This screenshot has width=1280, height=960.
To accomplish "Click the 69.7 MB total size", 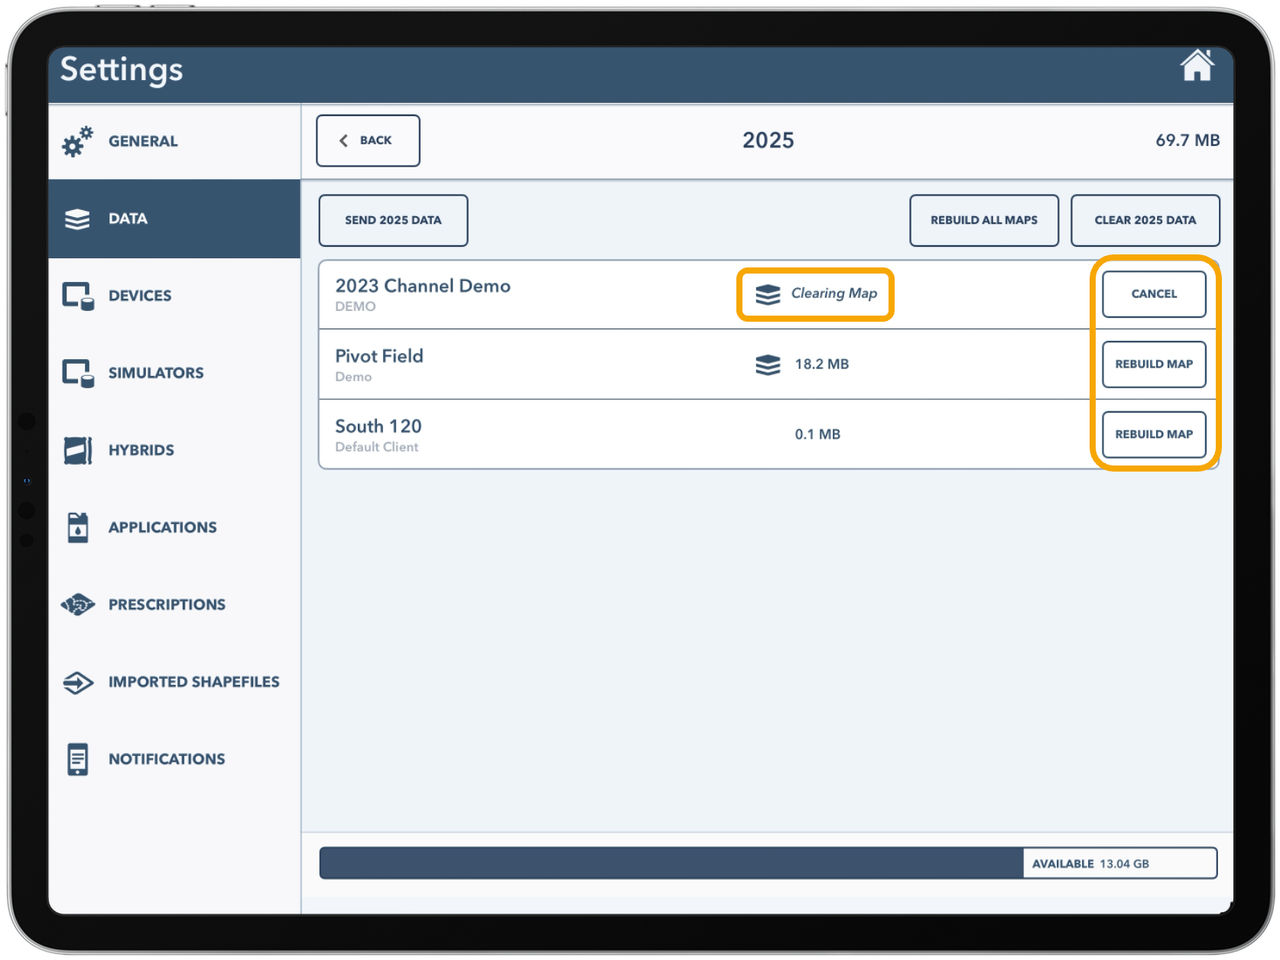I will coord(1188,140).
